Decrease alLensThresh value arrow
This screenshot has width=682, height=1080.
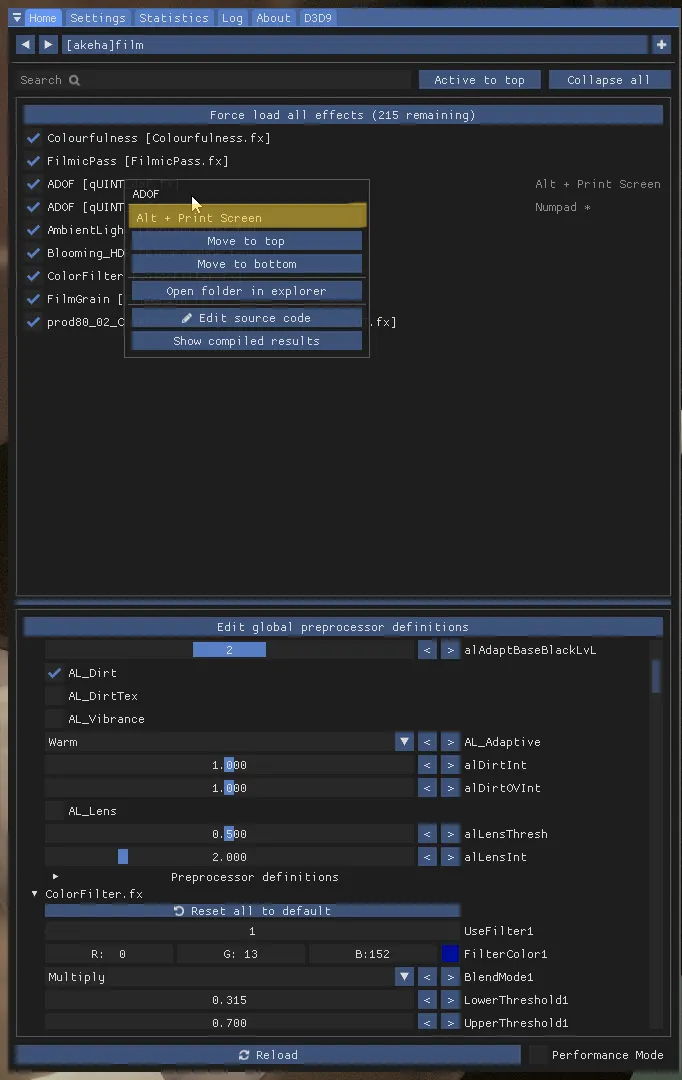click(427, 834)
